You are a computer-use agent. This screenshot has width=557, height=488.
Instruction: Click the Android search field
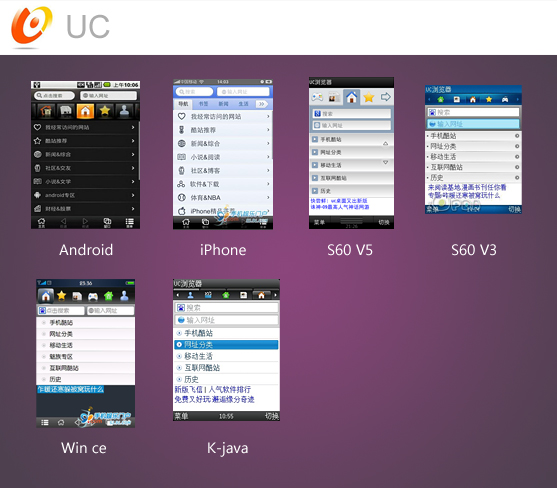click(x=54, y=96)
